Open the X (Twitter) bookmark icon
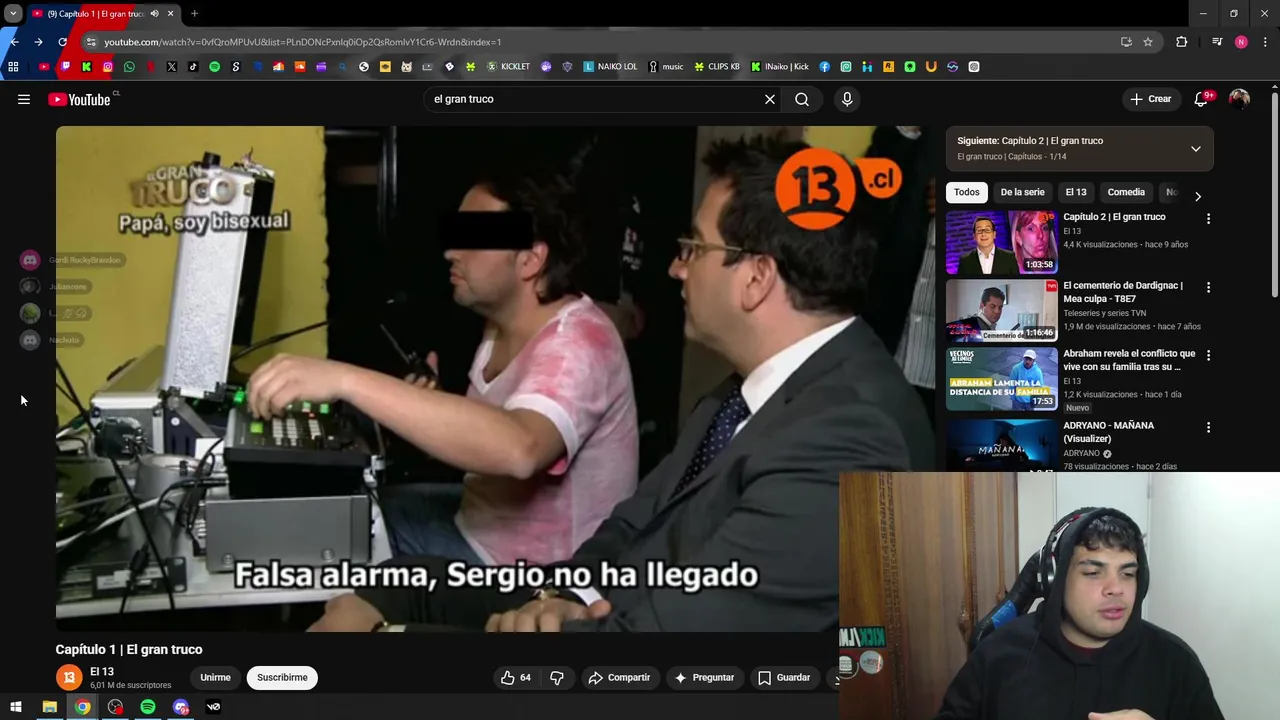Viewport: 1280px width, 720px height. (172, 67)
